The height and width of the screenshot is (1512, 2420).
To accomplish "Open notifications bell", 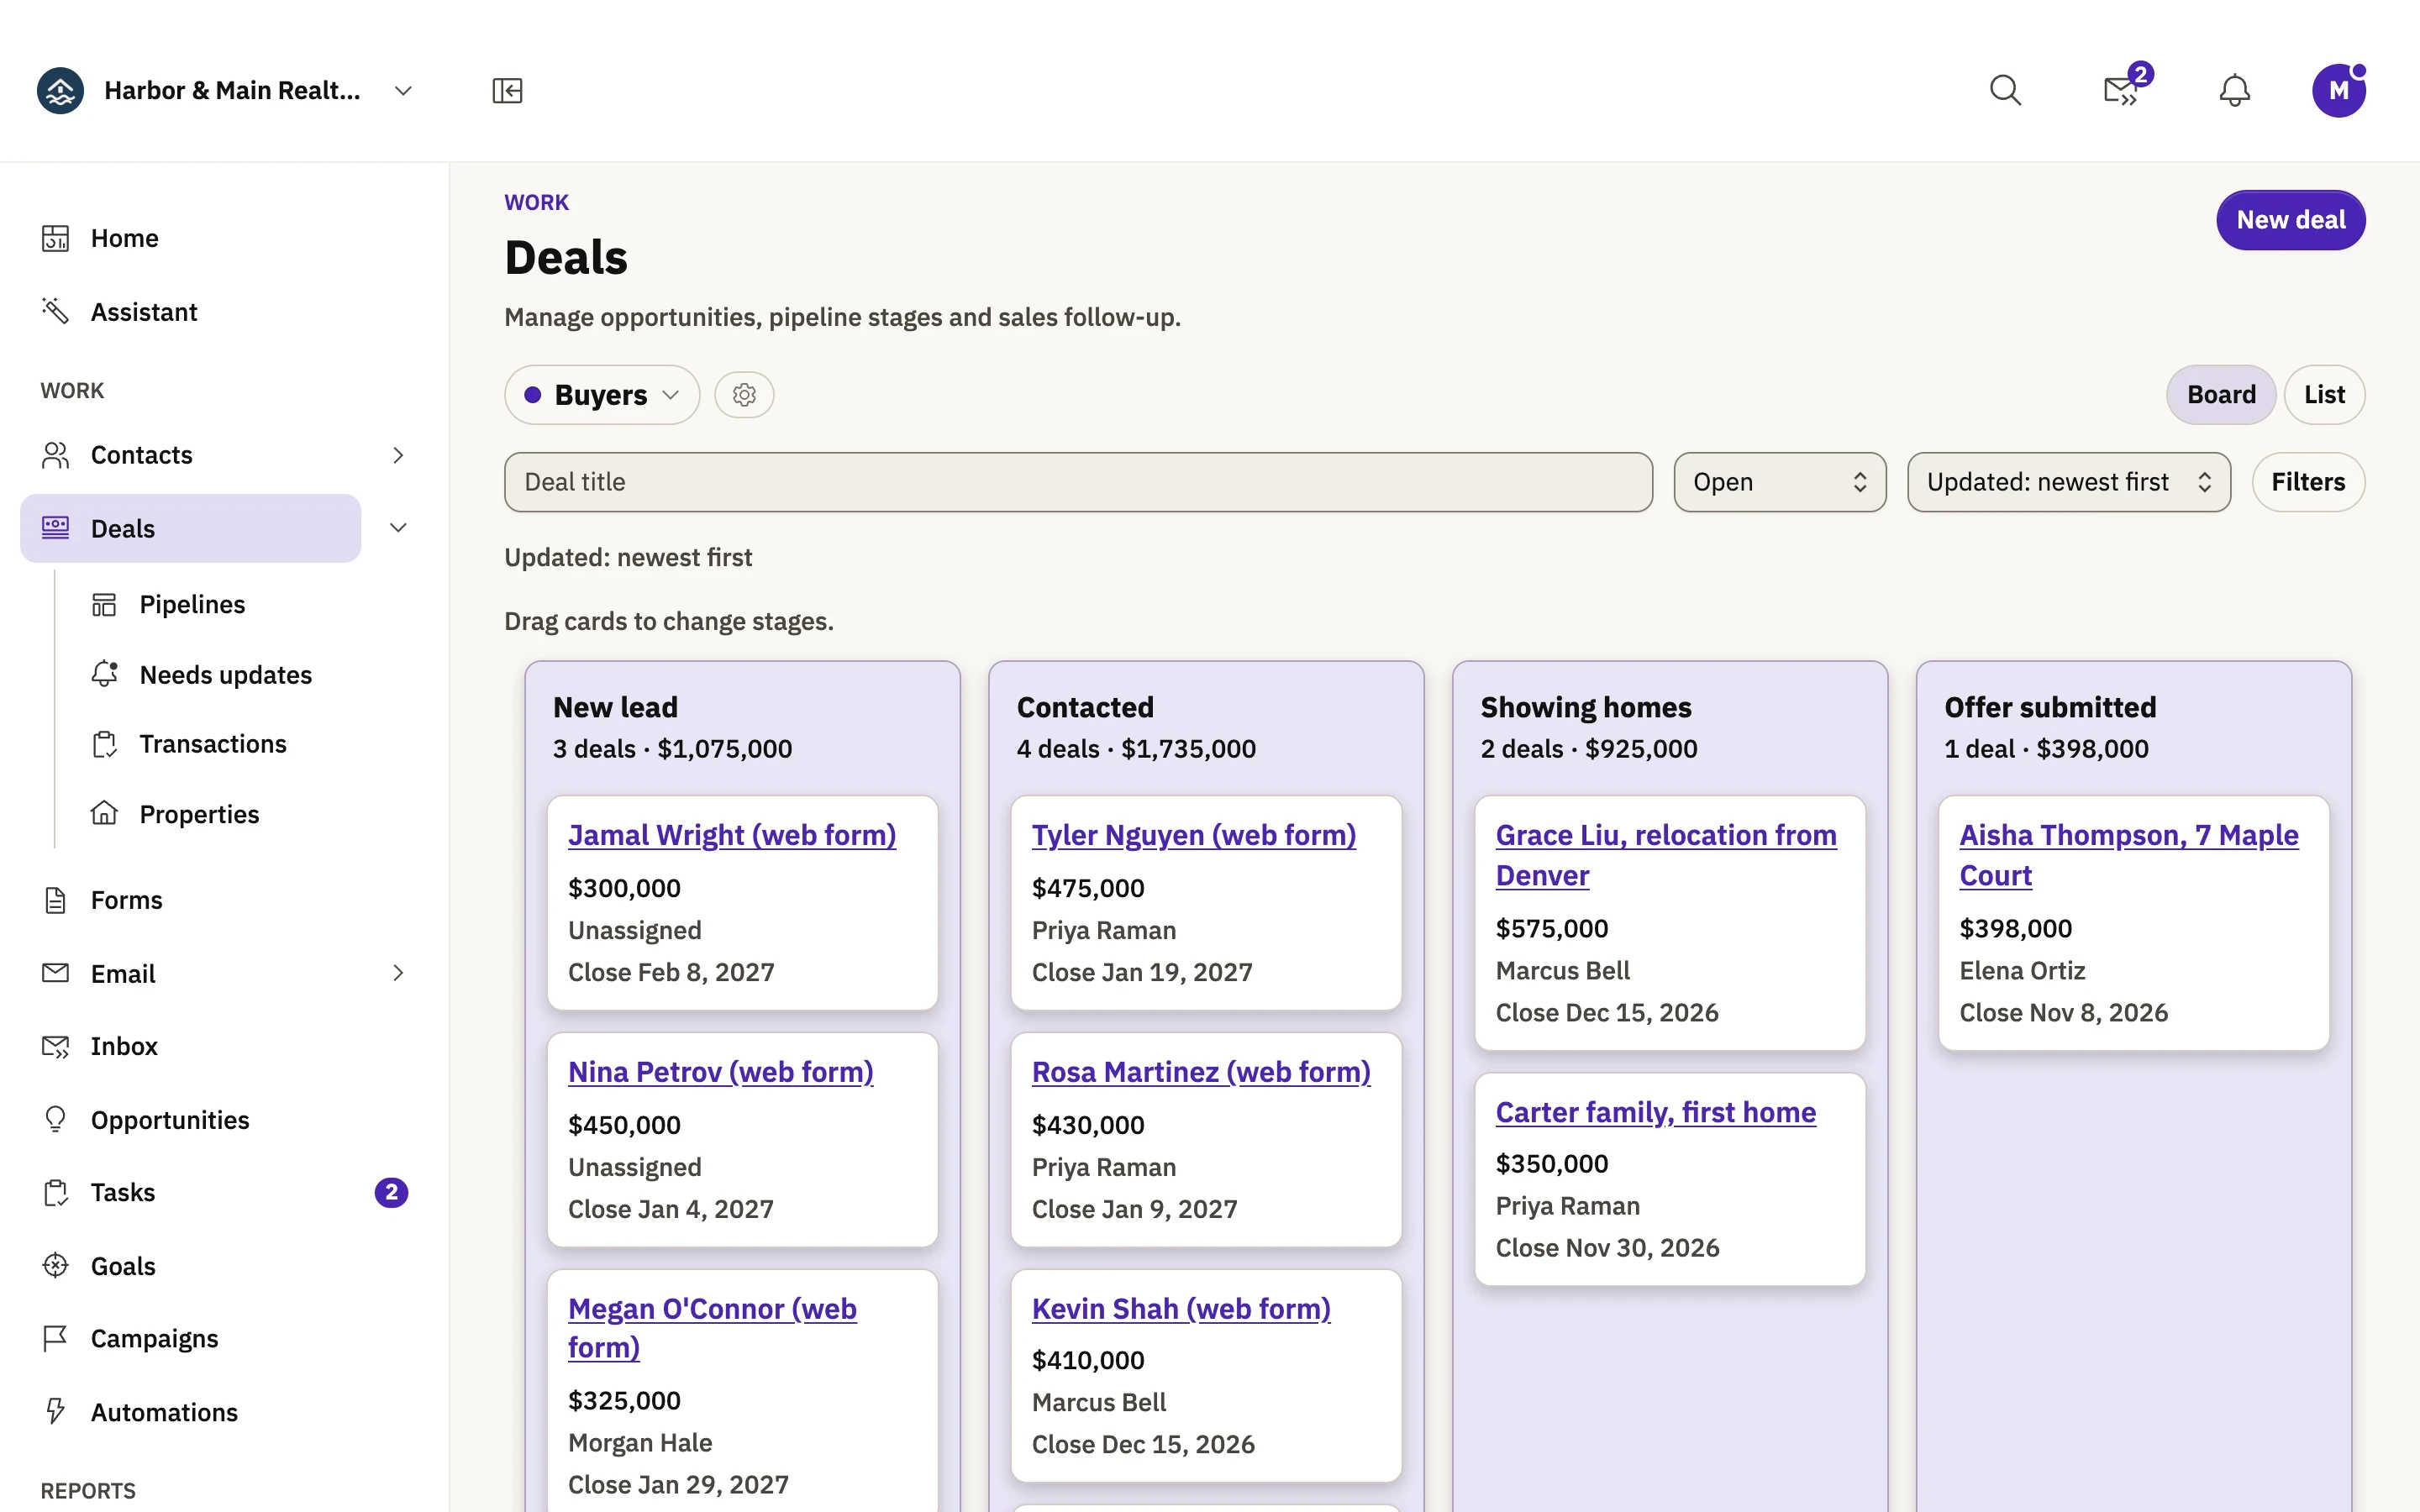I will (2235, 91).
